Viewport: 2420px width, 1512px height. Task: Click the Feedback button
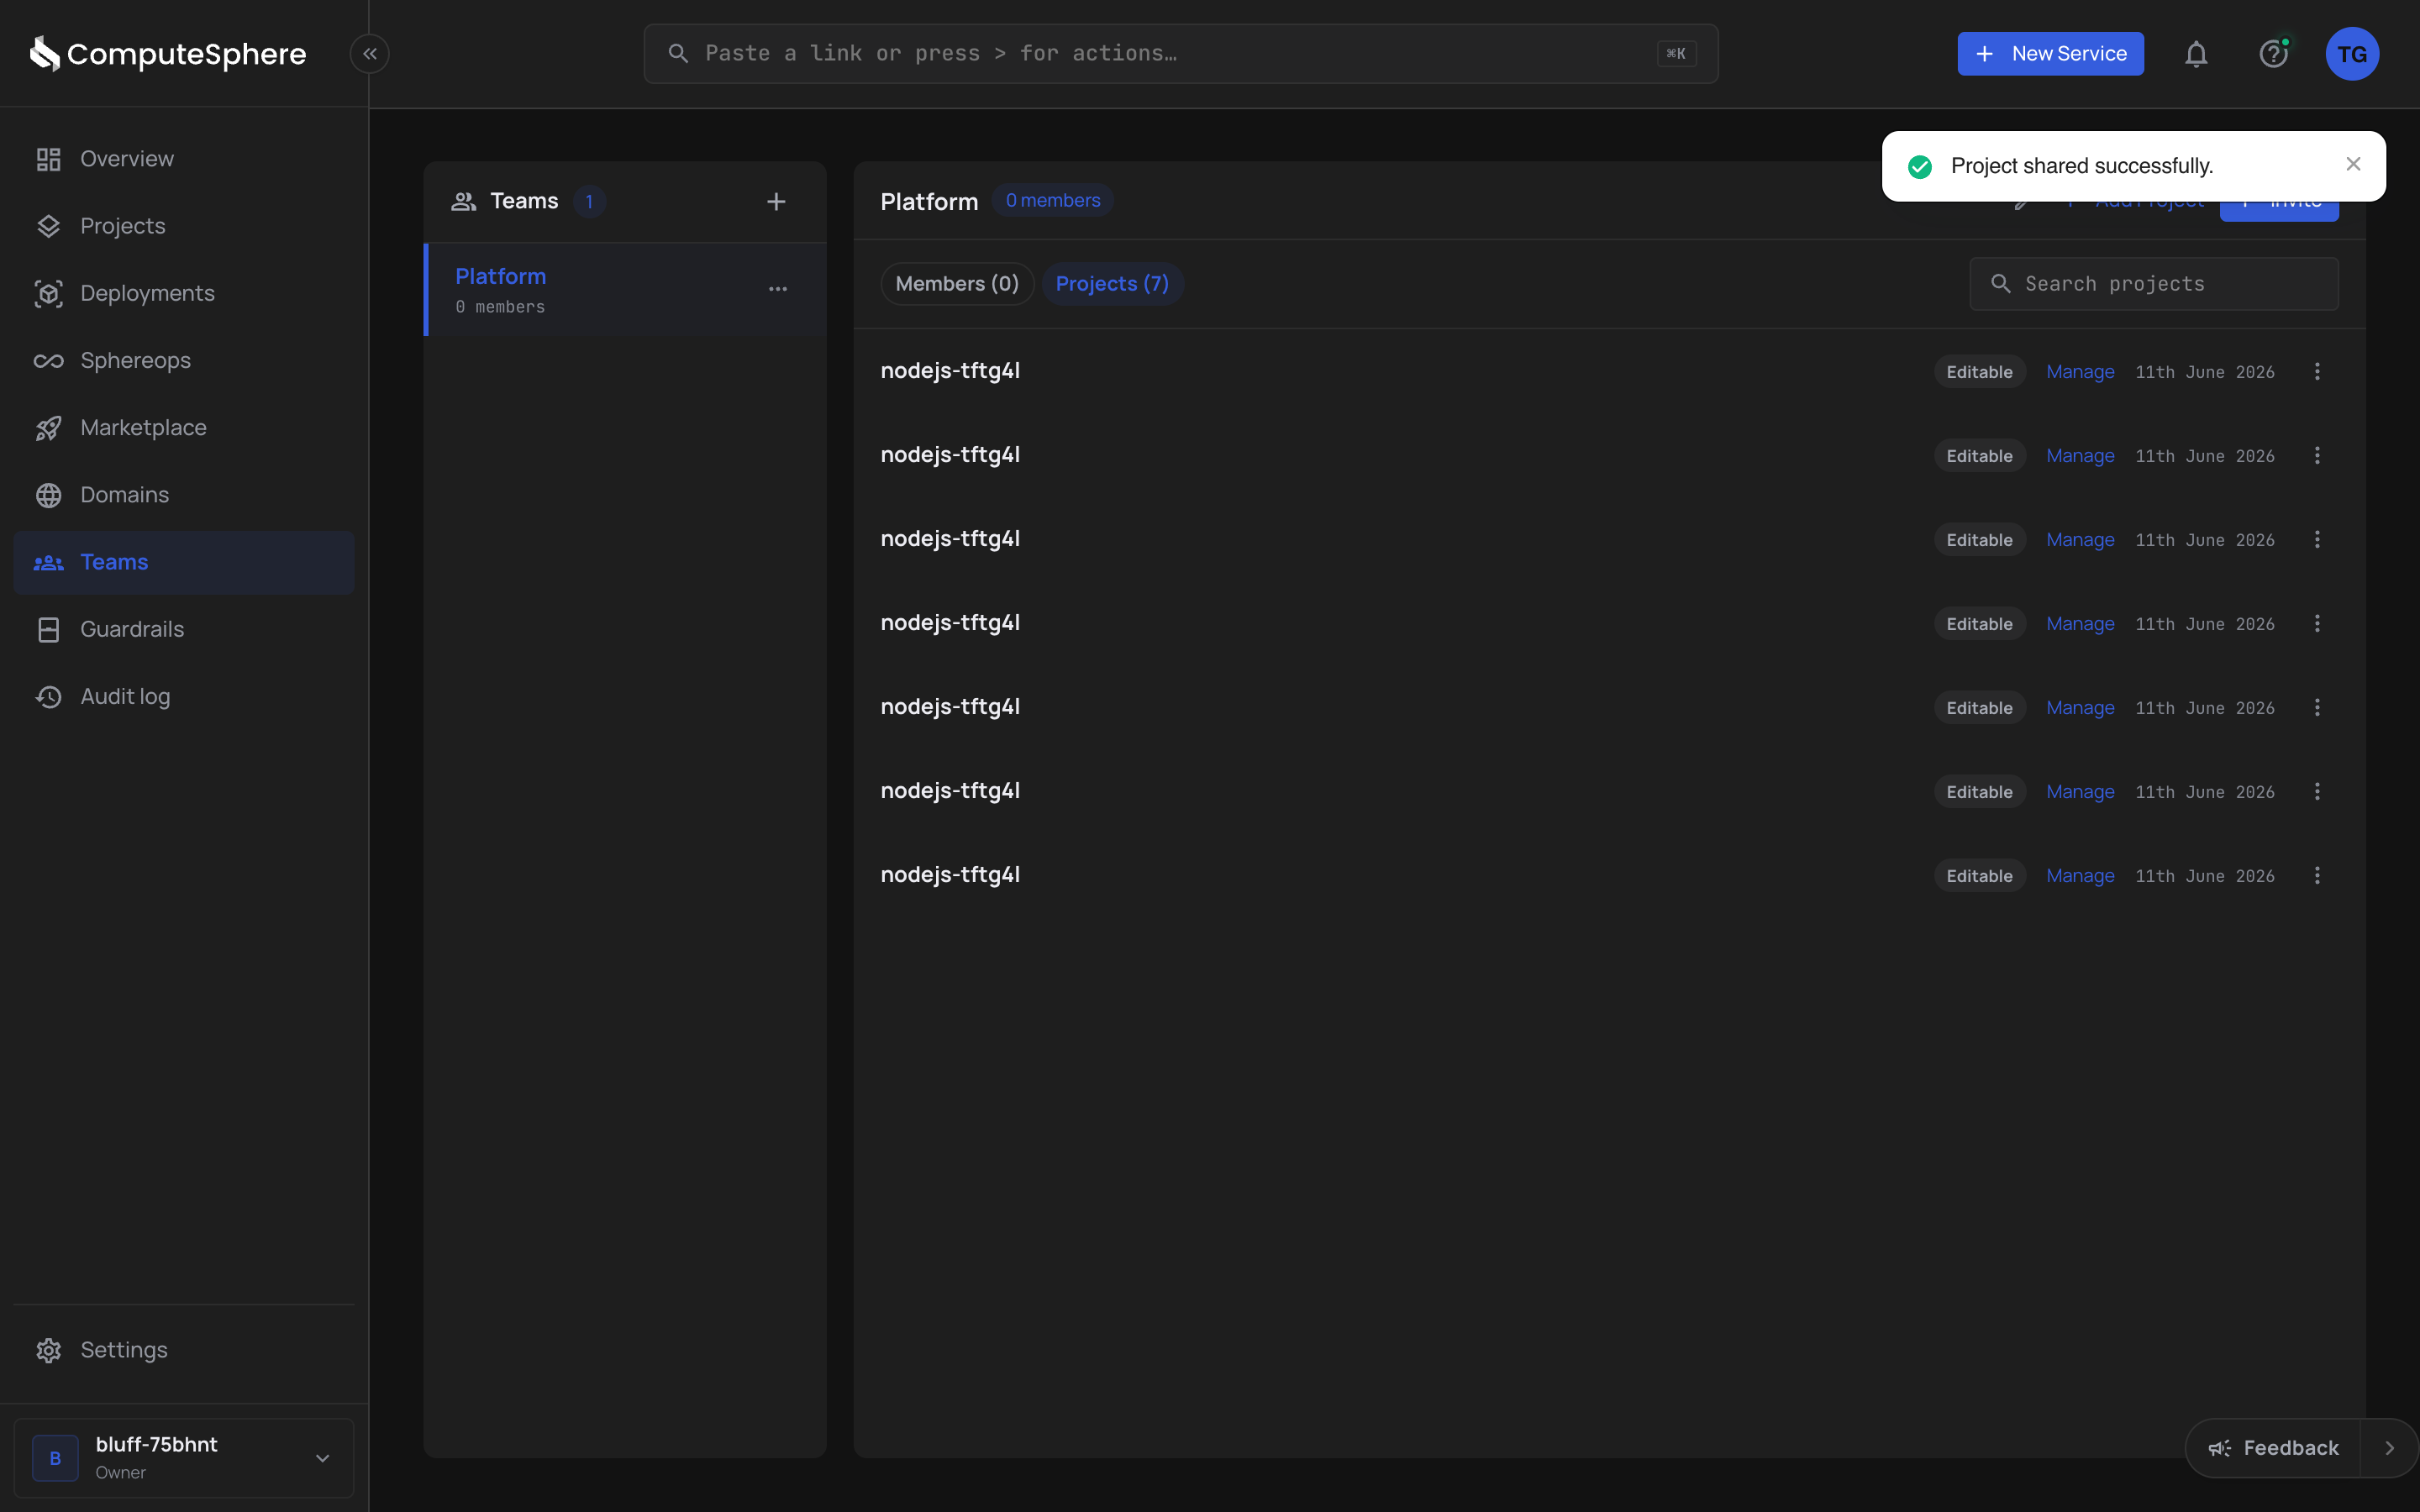[2274, 1448]
